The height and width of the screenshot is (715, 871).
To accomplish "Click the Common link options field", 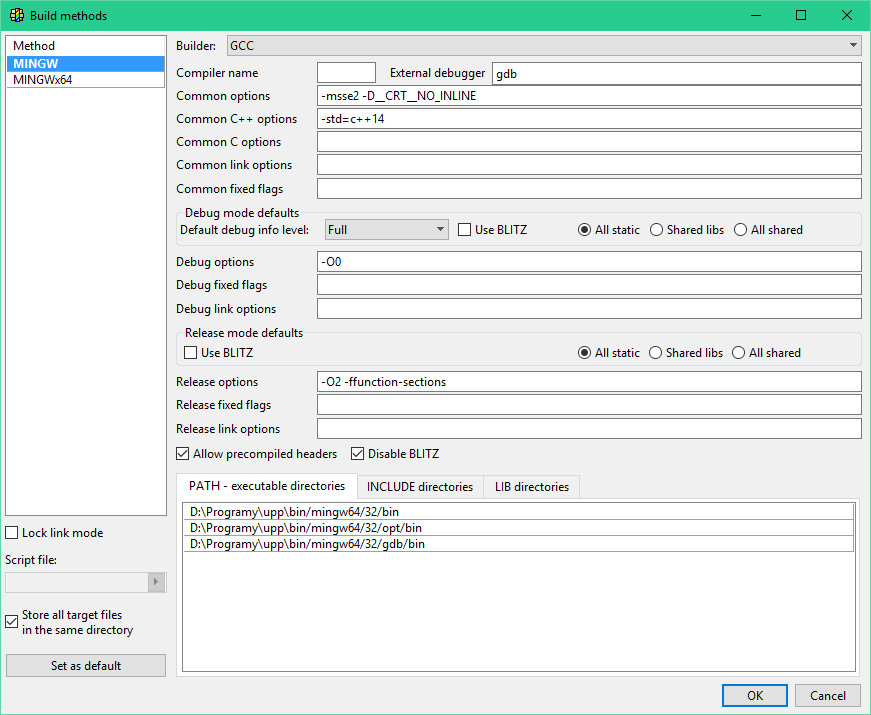I will click(x=588, y=165).
